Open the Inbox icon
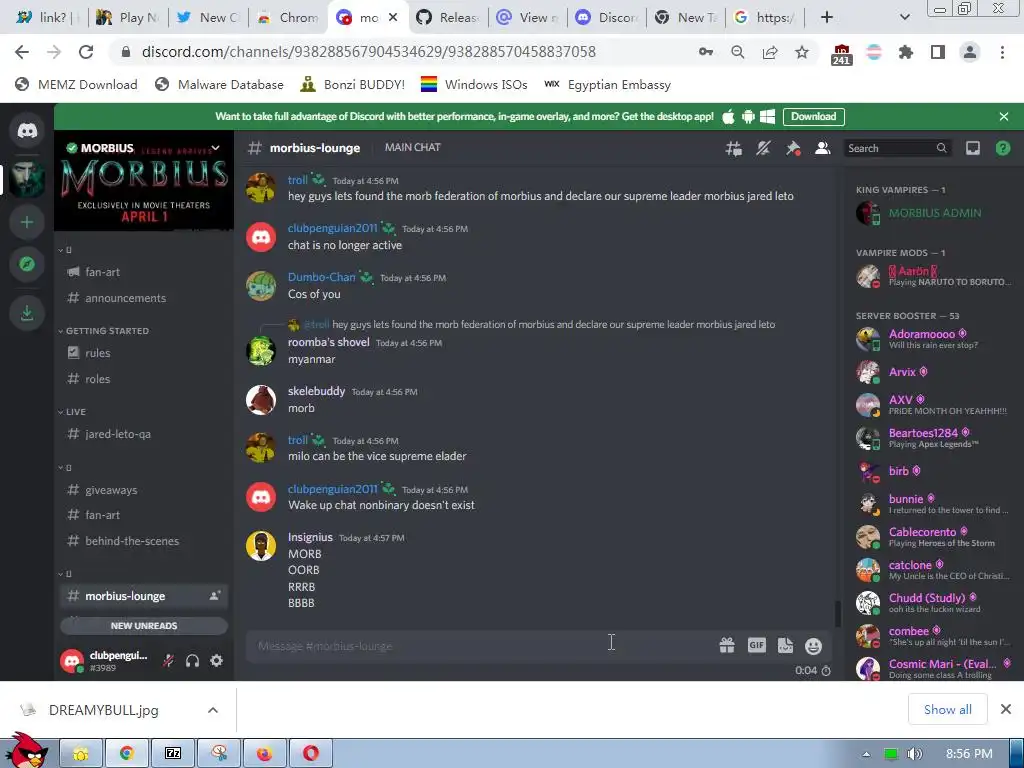The width and height of the screenshot is (1024, 768). pos(972,148)
